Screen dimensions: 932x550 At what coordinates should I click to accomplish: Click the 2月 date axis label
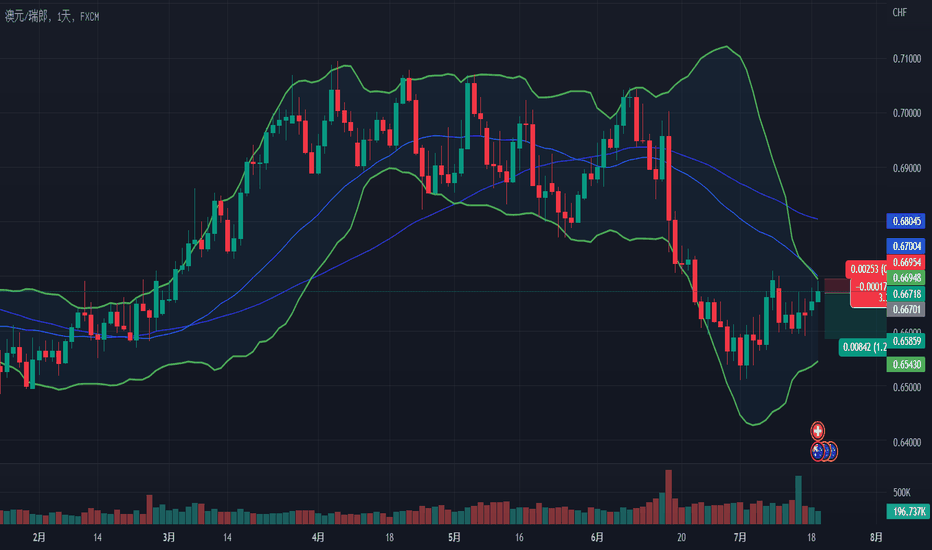click(39, 538)
